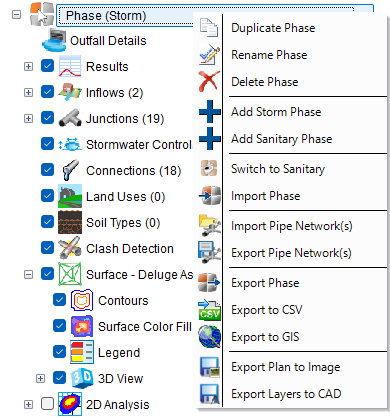Toggle the Legend checkbox
The height and width of the screenshot is (418, 390).
pos(59,352)
